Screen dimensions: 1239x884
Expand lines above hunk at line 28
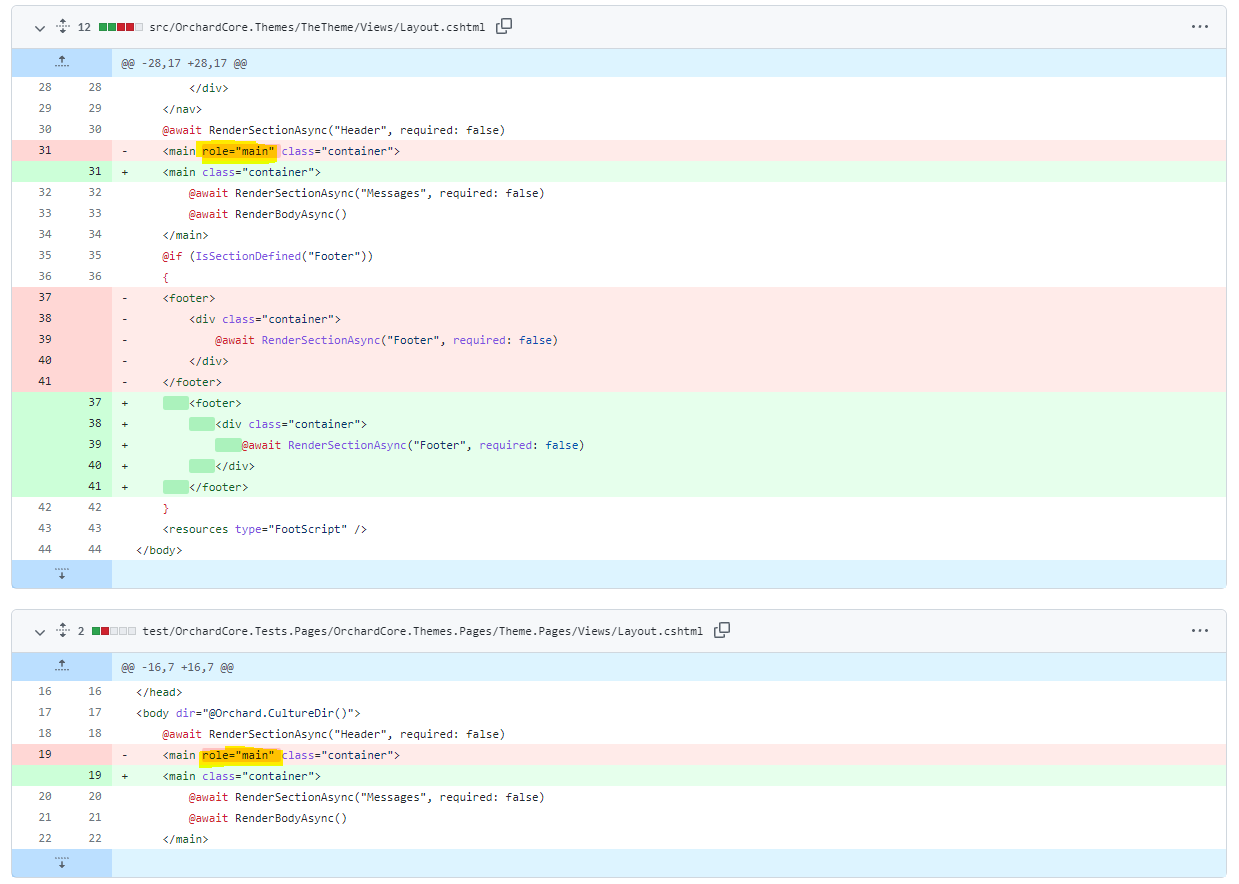pos(62,62)
